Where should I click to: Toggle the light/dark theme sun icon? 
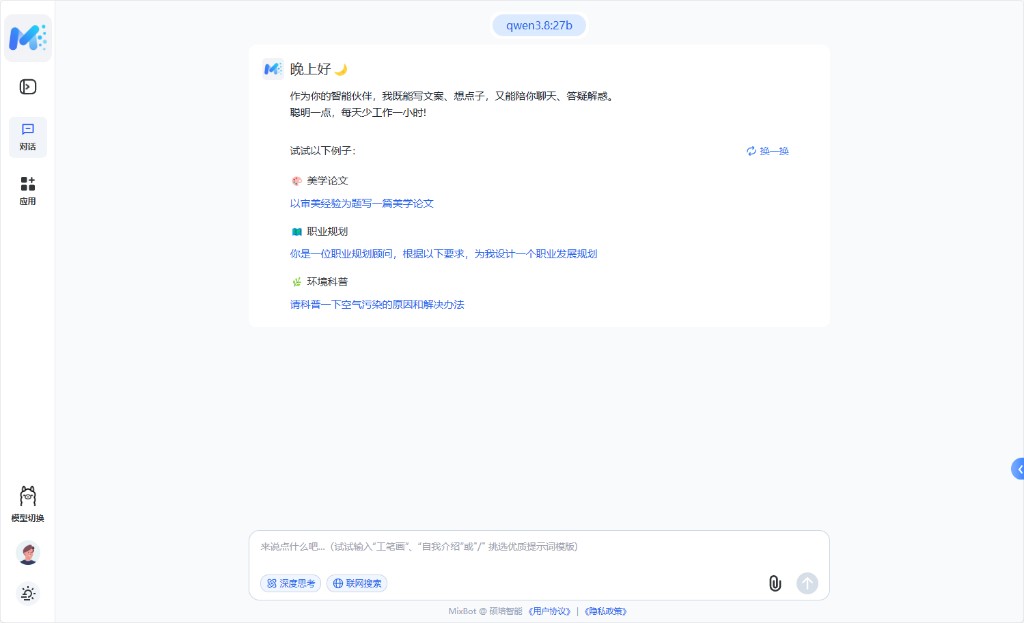pyautogui.click(x=27, y=594)
